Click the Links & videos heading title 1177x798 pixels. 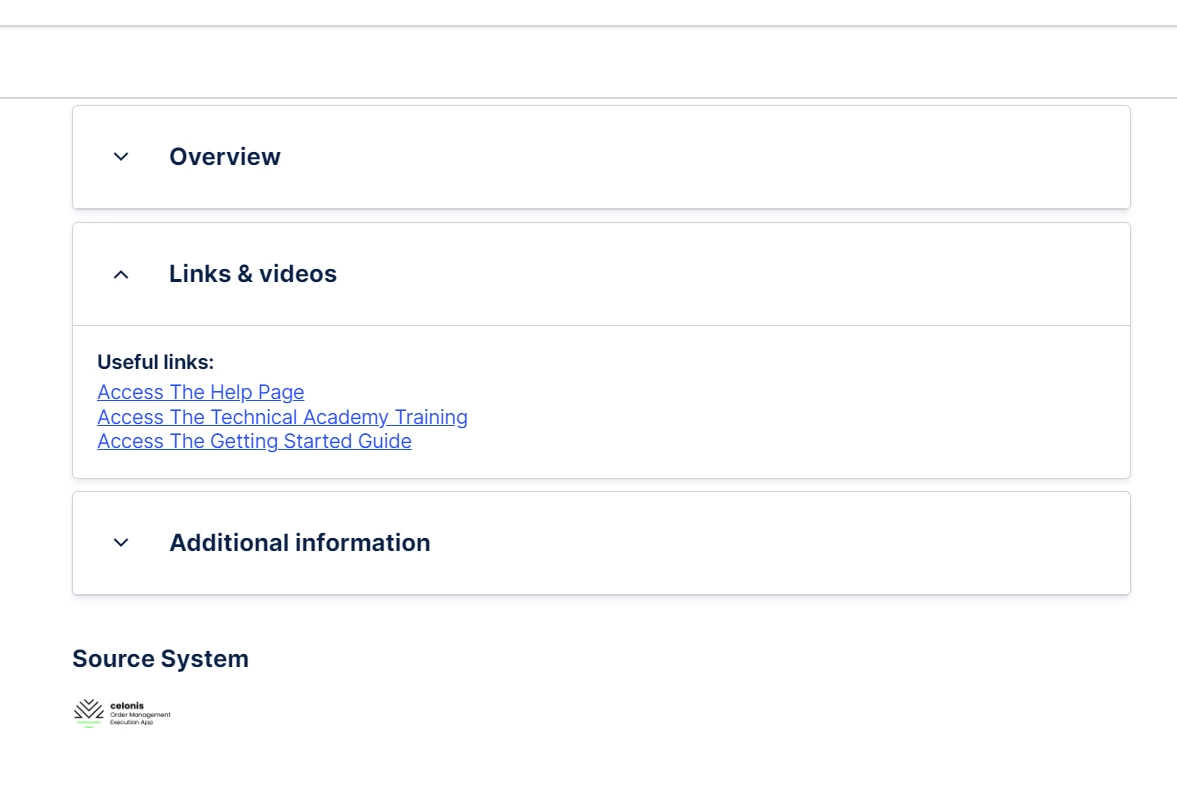(x=253, y=274)
